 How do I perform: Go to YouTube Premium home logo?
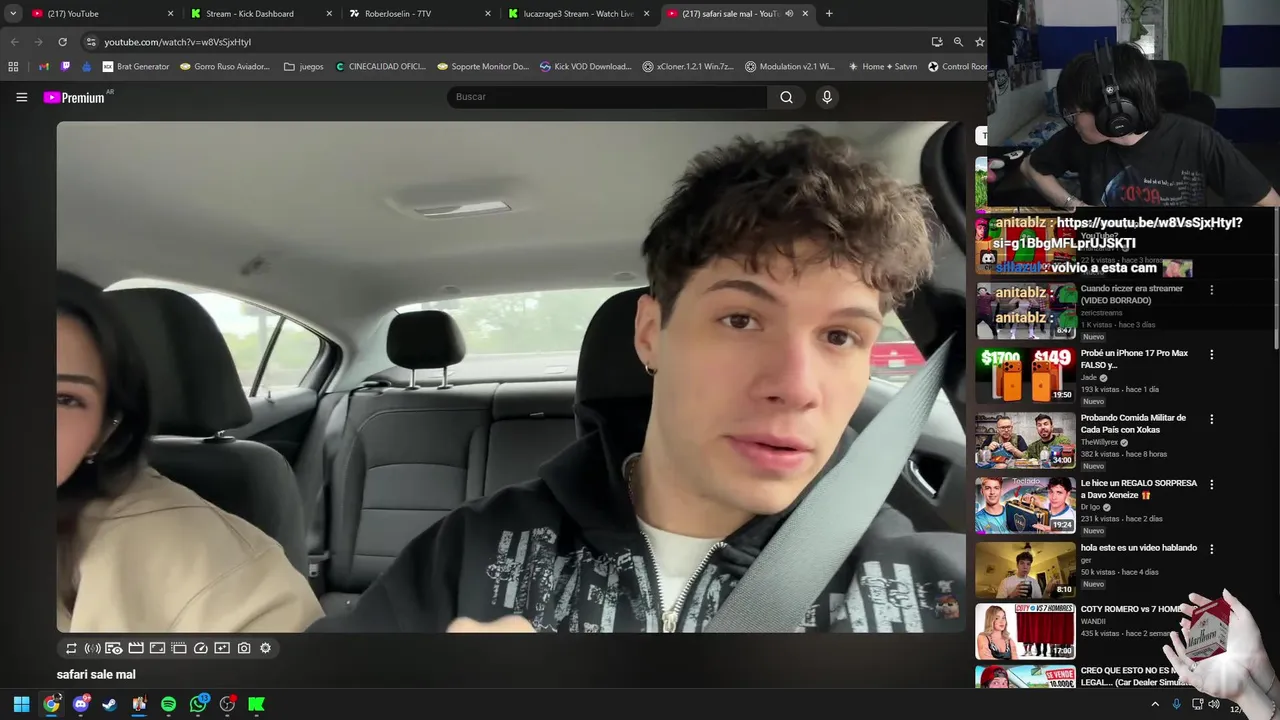point(77,97)
